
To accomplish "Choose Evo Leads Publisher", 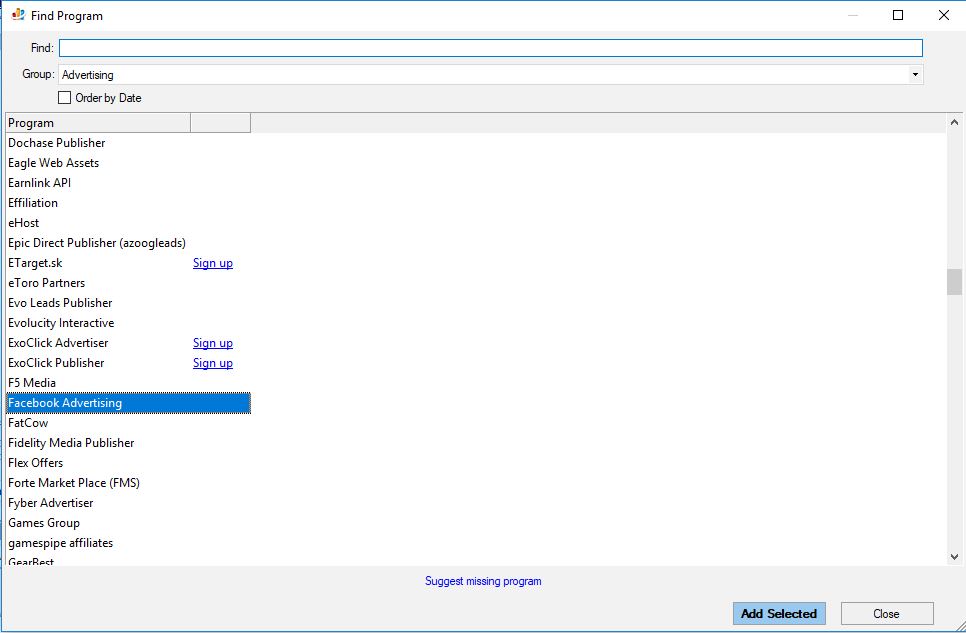I will [x=60, y=303].
